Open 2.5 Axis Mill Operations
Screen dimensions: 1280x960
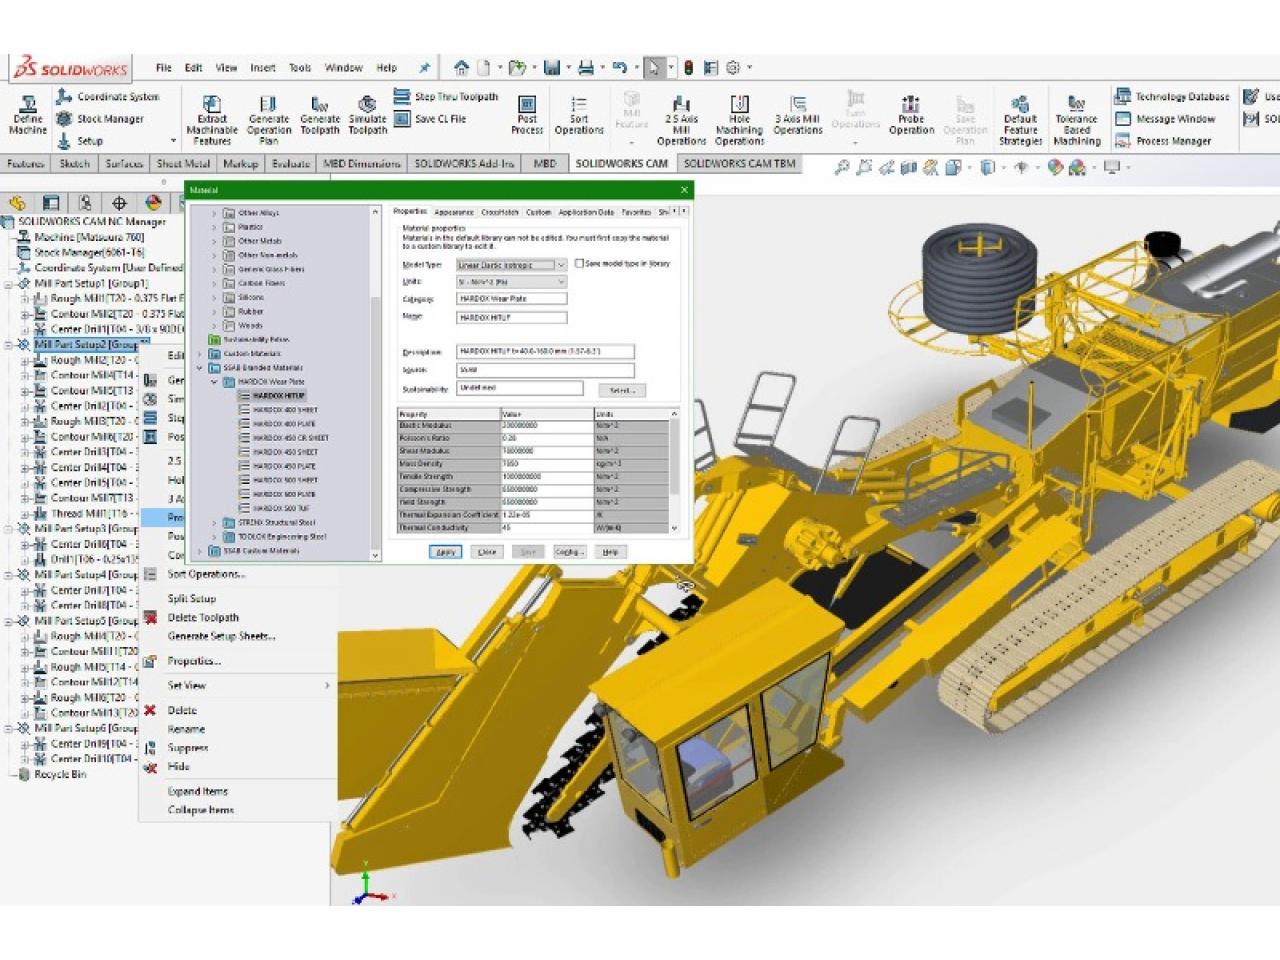(x=681, y=120)
